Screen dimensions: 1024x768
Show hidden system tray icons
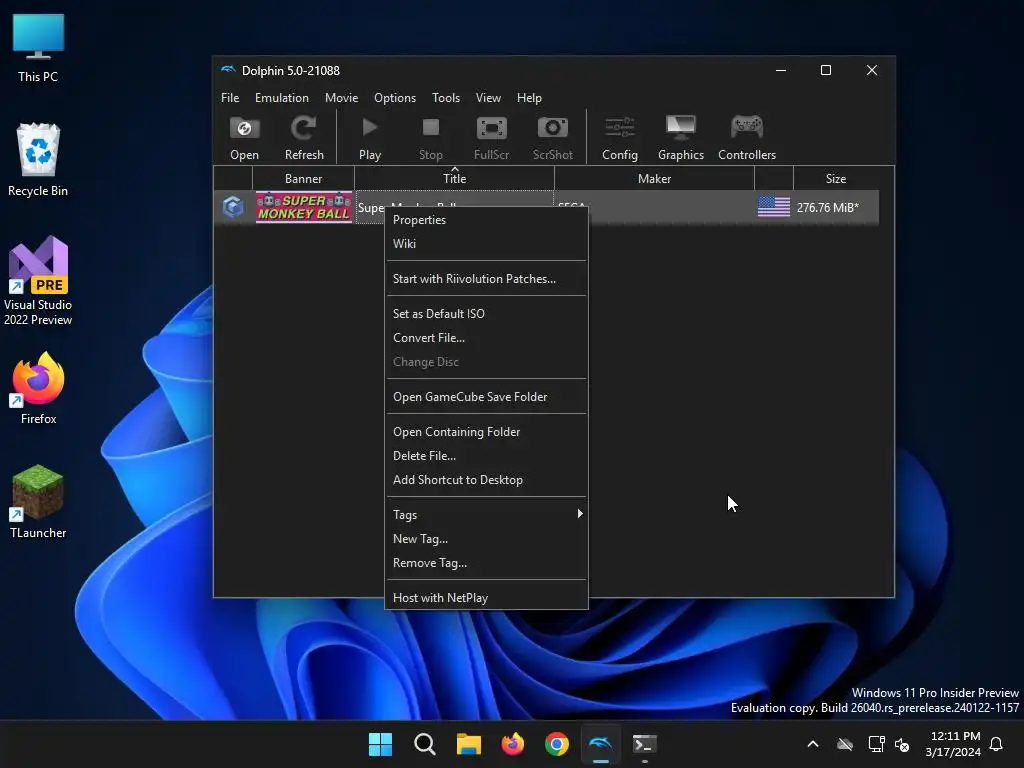[x=812, y=744]
